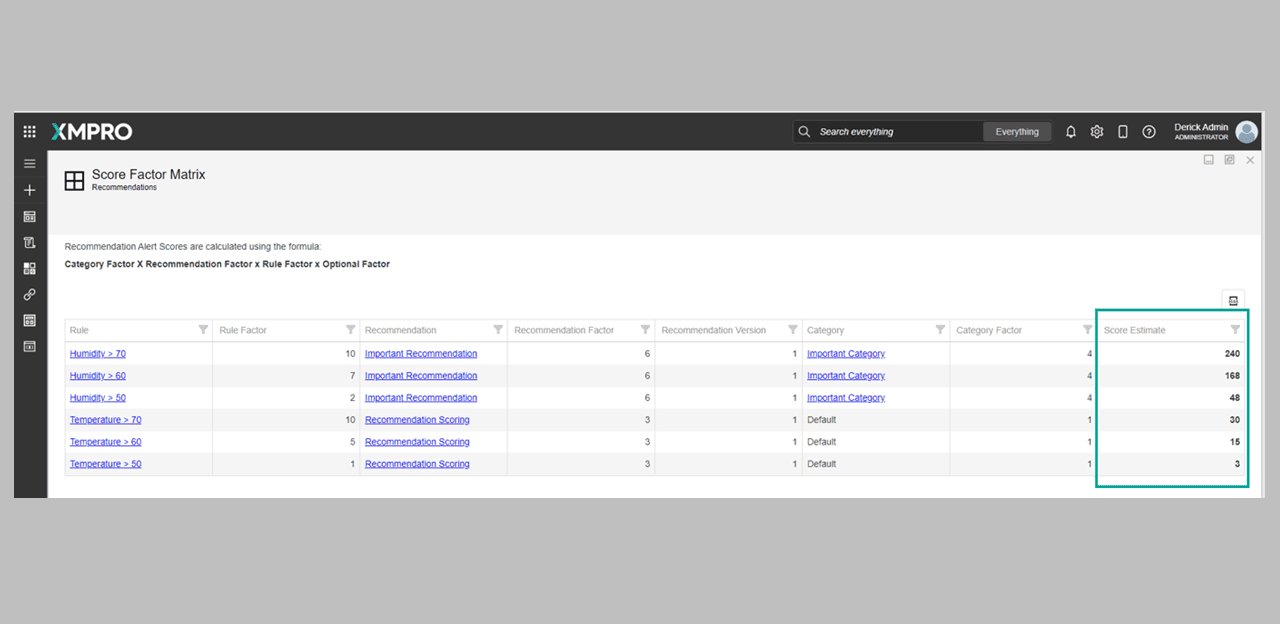
Task: Open the Derick Admin user avatar
Action: click(x=1246, y=132)
